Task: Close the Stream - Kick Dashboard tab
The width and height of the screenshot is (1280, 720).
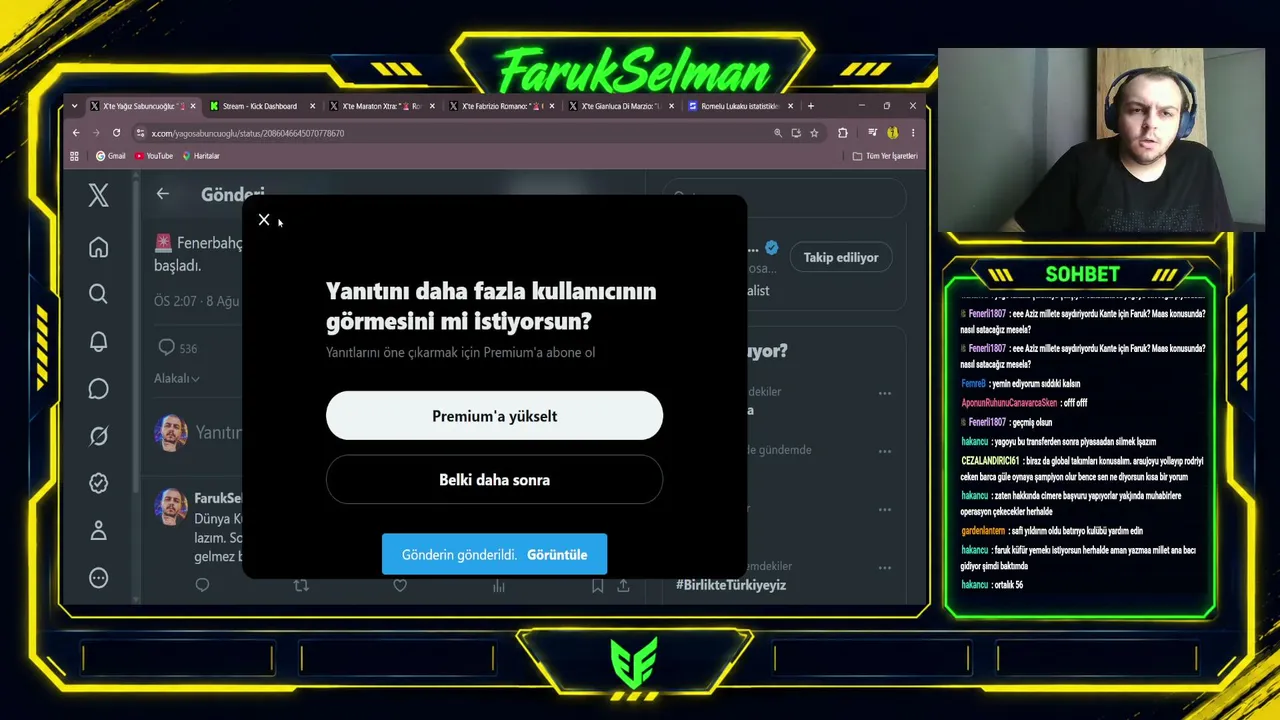Action: (x=312, y=106)
